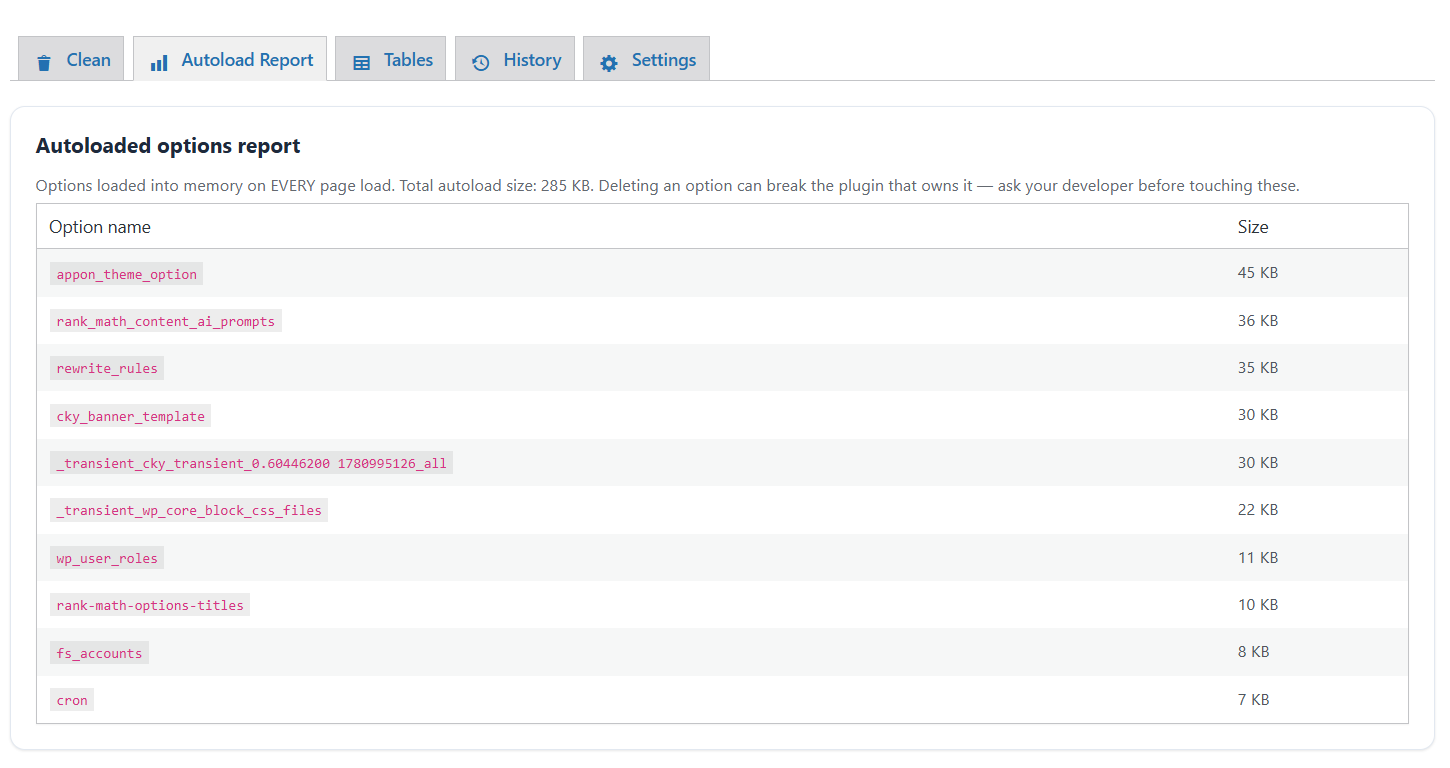Select the appon_theme_option option name
Image resolution: width=1450 pixels, height=768 pixels.
pyautogui.click(x=127, y=274)
